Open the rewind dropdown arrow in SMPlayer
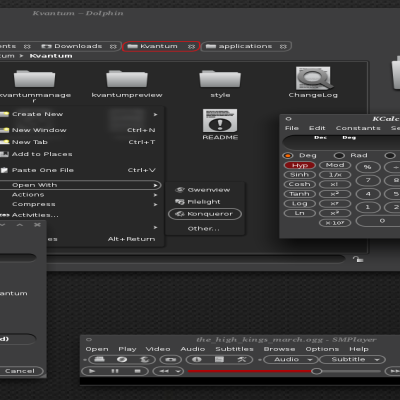This screenshot has height=400, width=400. pyautogui.click(x=178, y=371)
